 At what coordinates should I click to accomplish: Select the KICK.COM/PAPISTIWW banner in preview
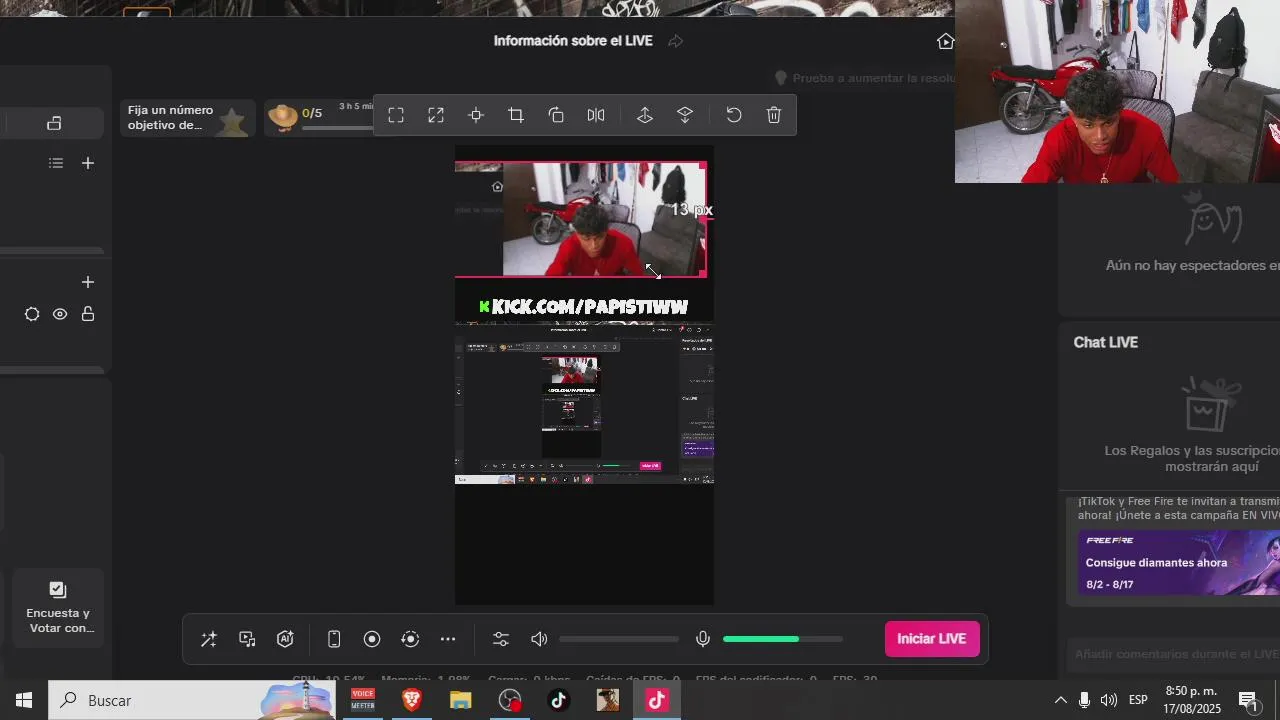[584, 306]
